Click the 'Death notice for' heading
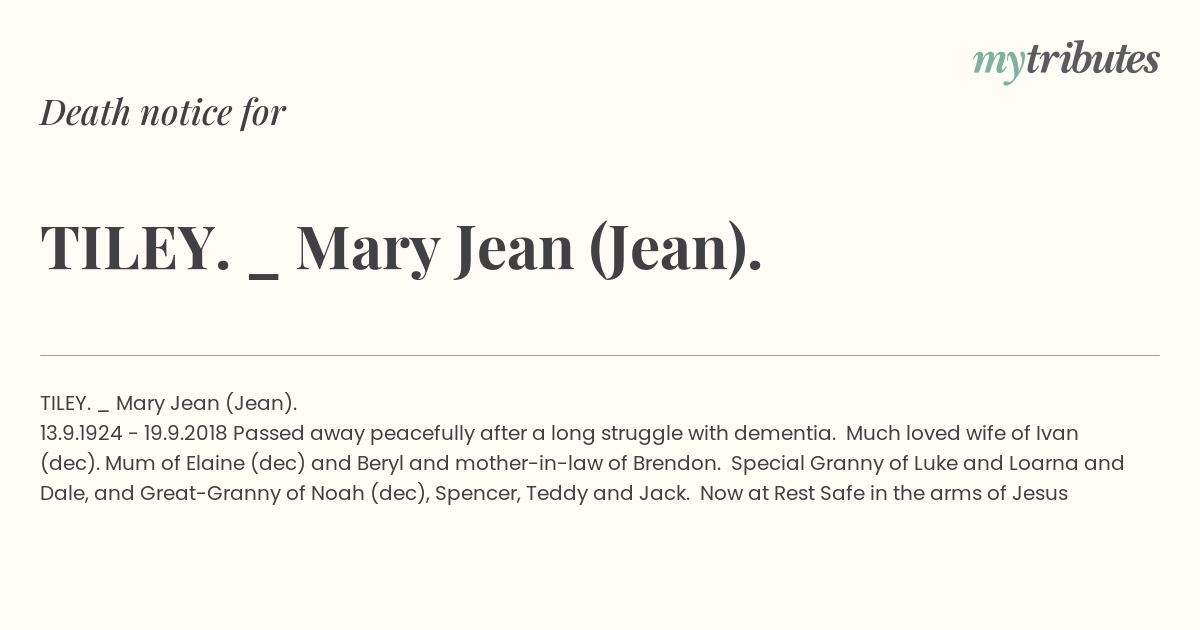 tap(163, 113)
